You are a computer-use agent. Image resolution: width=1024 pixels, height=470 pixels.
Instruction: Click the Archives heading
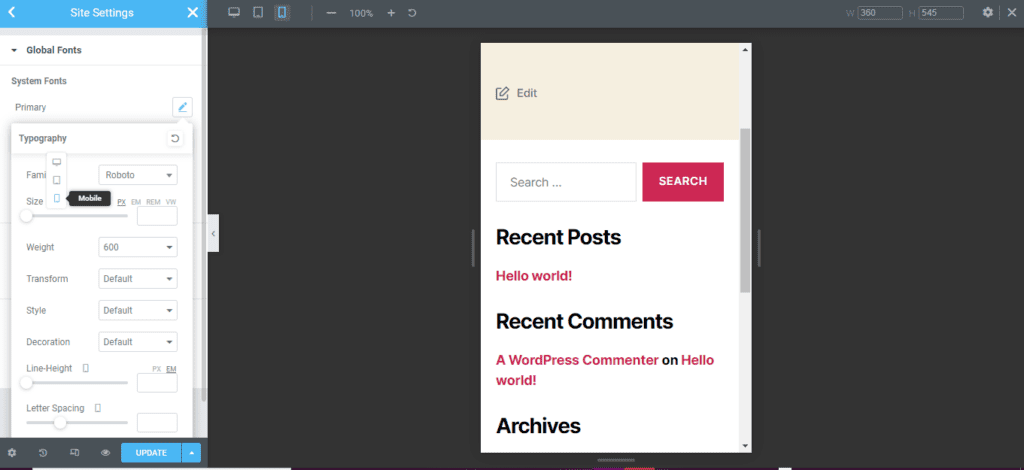click(538, 426)
